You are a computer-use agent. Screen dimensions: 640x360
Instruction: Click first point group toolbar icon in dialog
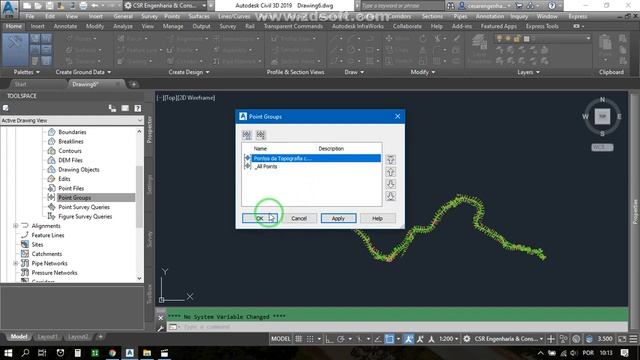pos(247,135)
